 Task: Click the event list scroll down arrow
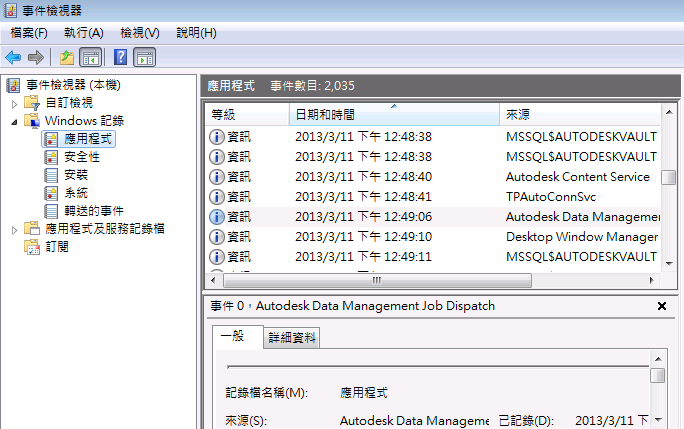click(669, 263)
